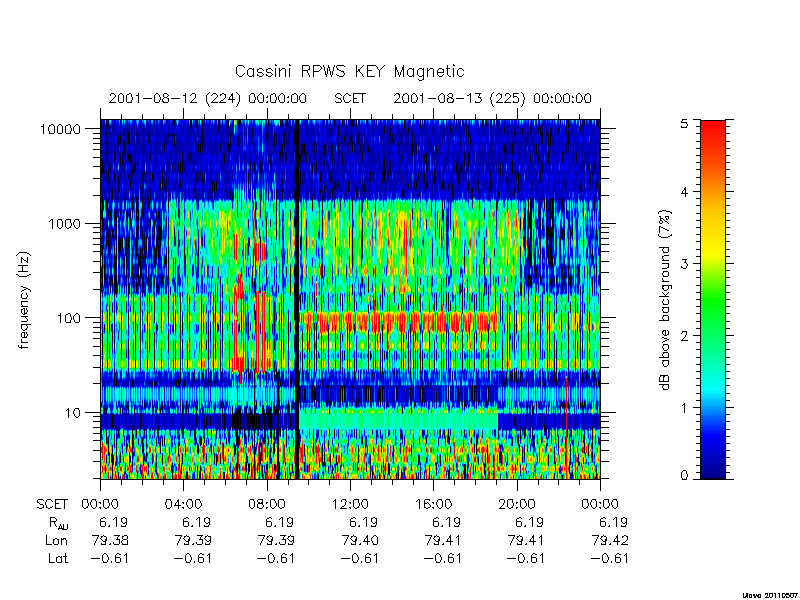
Task: Click the 10000 frequency tick label
Action: [x=60, y=129]
